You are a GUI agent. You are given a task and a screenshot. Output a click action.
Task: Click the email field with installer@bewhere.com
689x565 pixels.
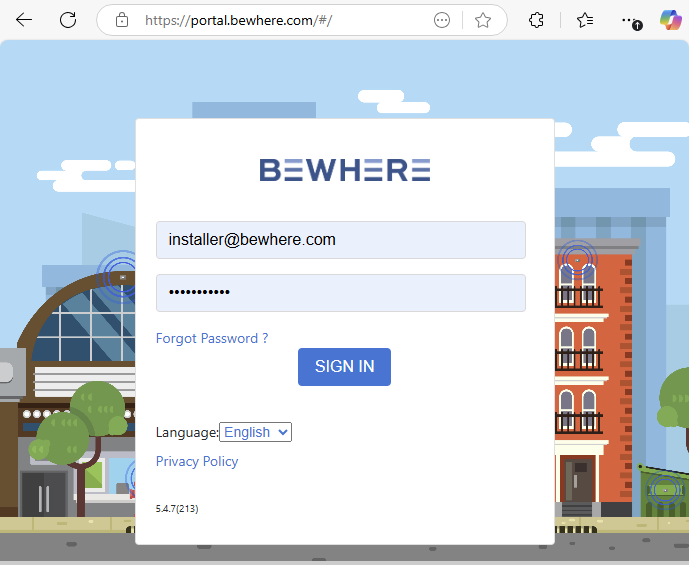[341, 240]
